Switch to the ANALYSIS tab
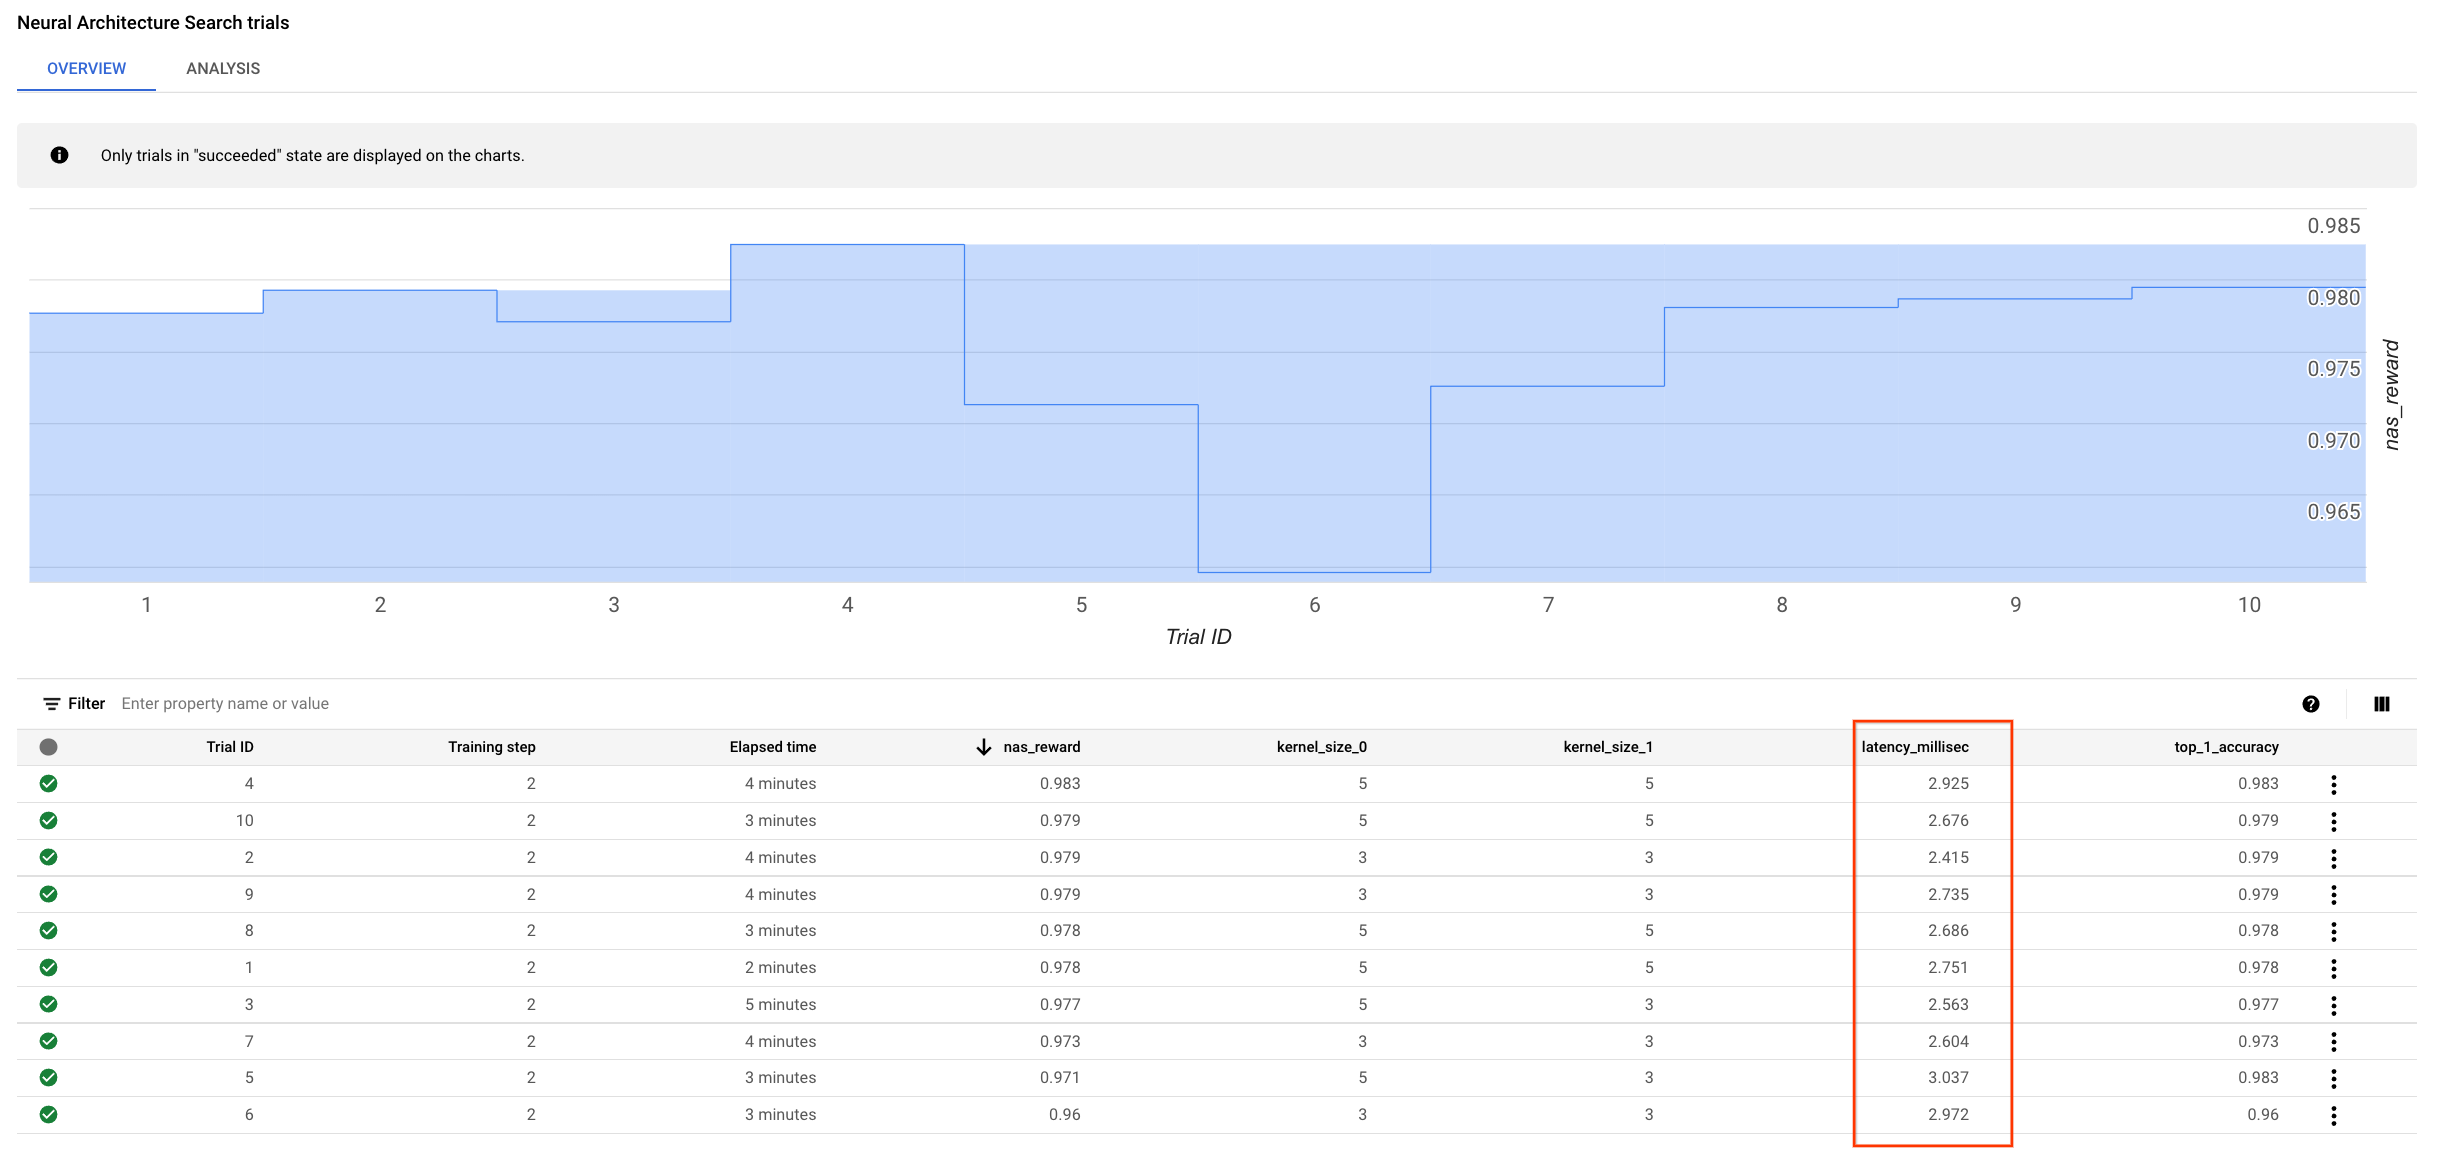Image resolution: width=2441 pixels, height=1159 pixels. point(223,68)
